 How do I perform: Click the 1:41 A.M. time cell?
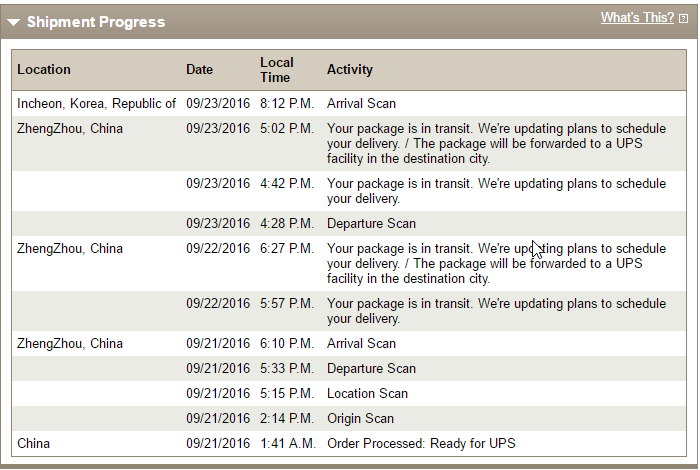[x=288, y=444]
